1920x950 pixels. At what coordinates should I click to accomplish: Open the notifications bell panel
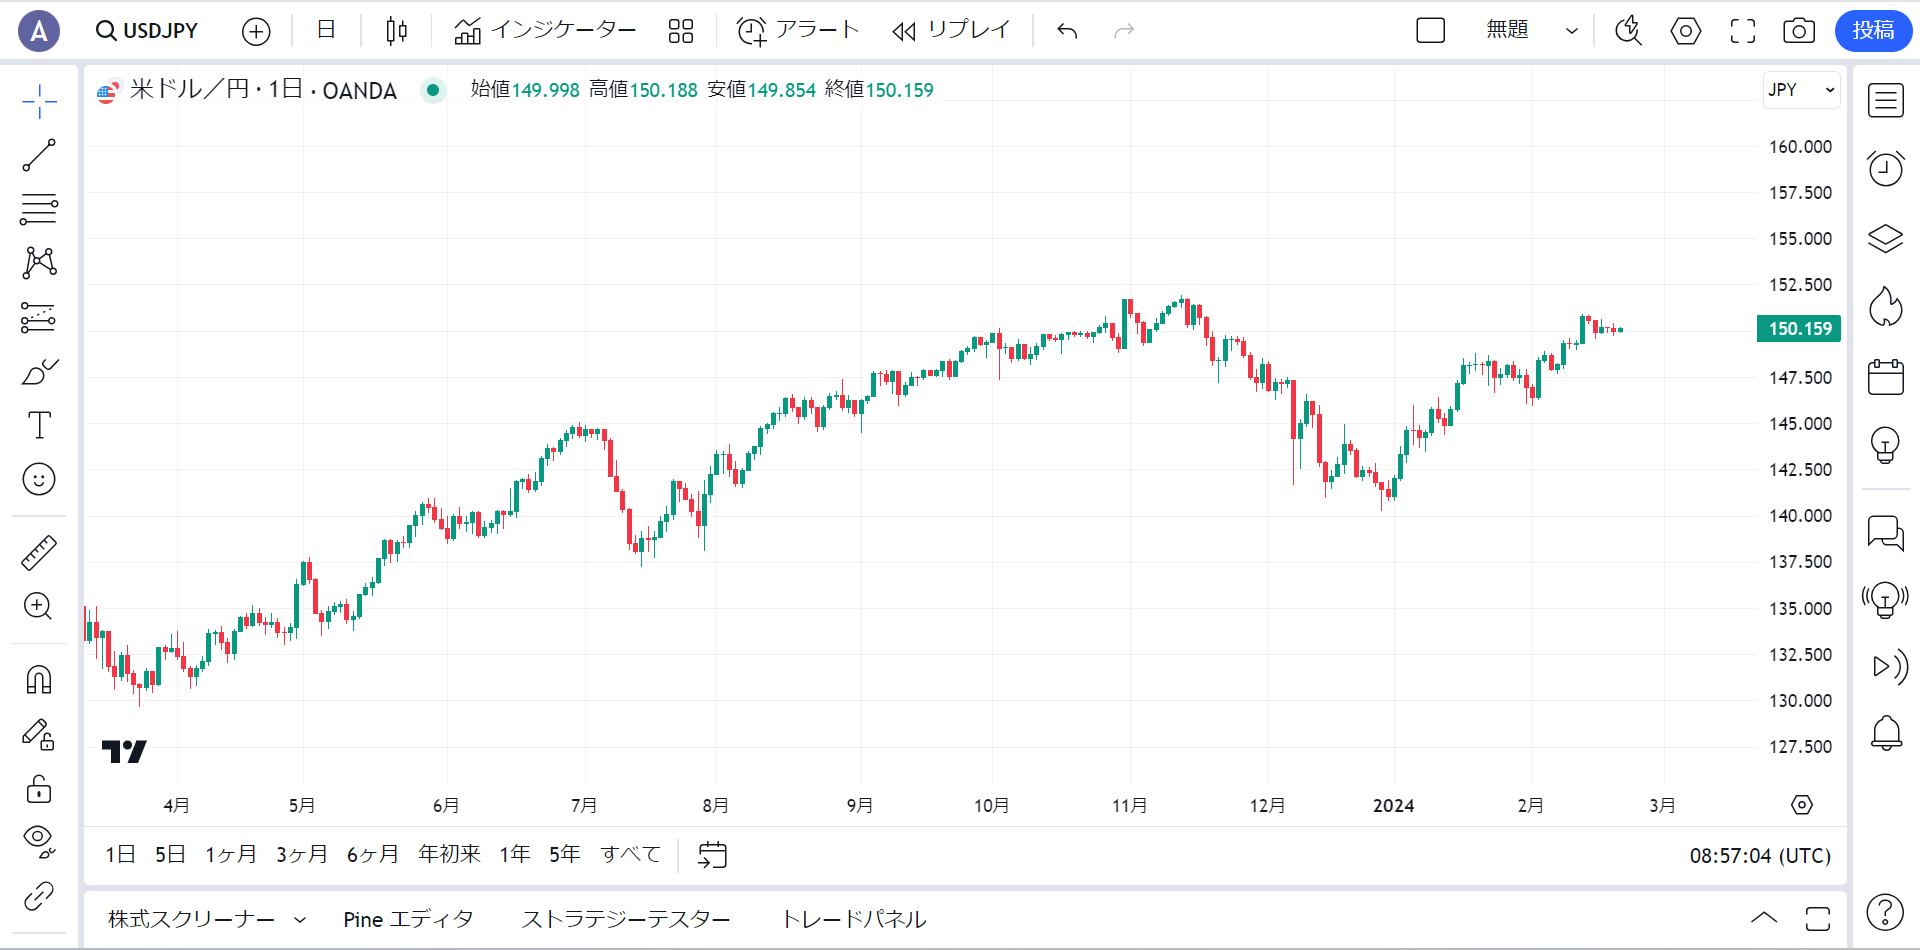(x=1886, y=733)
